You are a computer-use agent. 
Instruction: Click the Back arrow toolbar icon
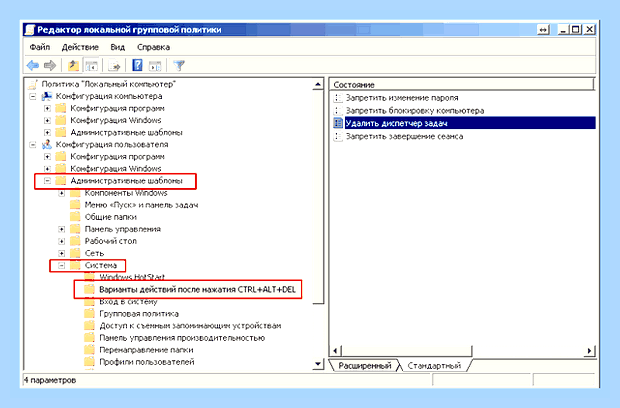[33, 65]
